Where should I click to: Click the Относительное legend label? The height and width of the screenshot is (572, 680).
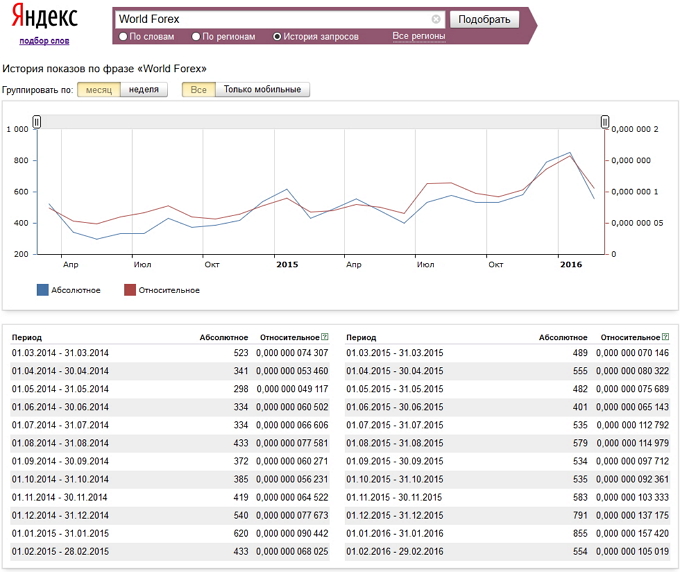point(169,290)
